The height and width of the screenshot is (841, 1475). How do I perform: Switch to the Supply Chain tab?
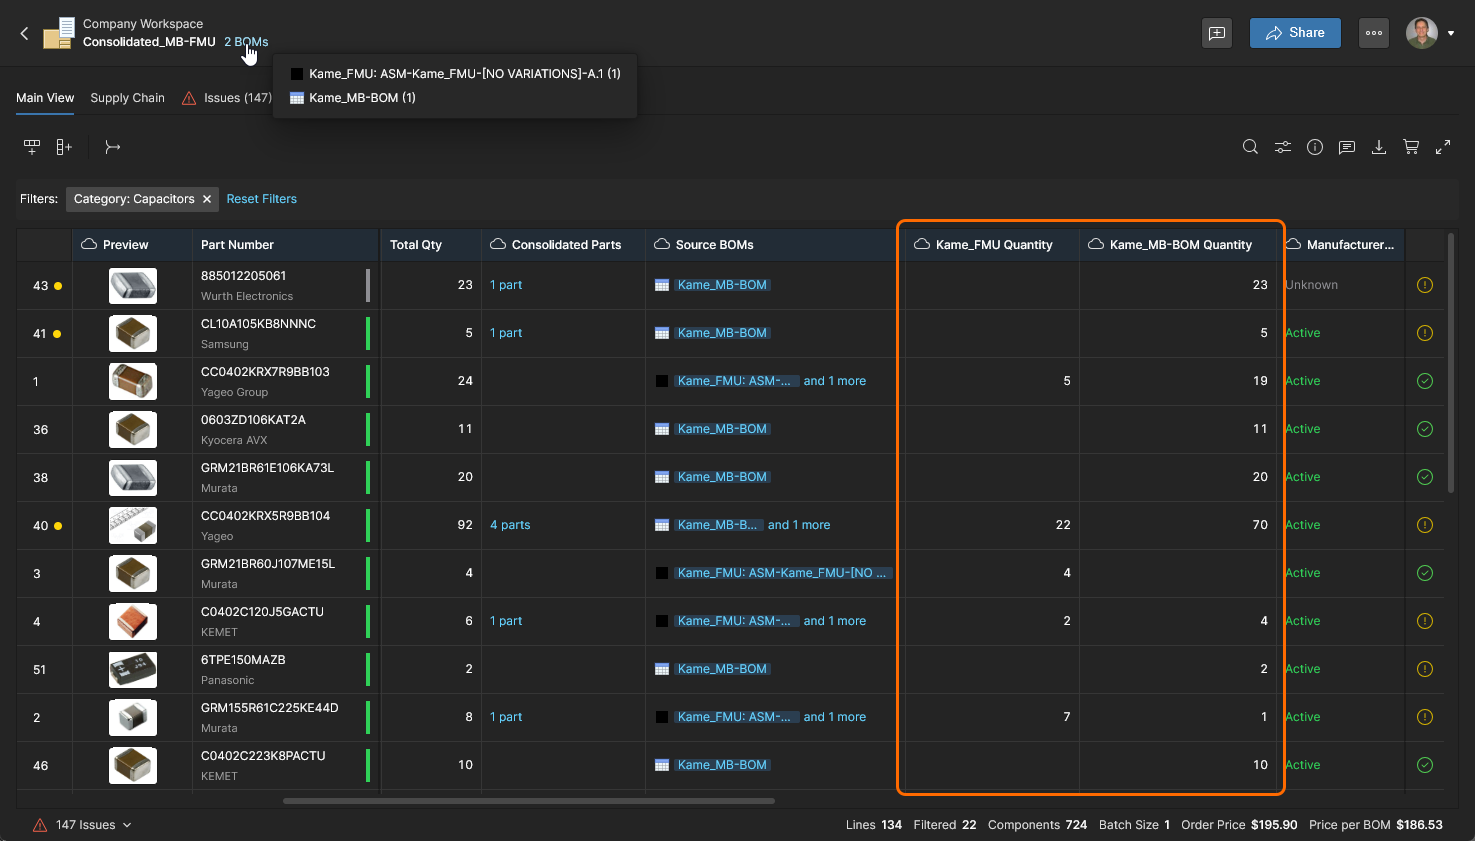coord(127,98)
